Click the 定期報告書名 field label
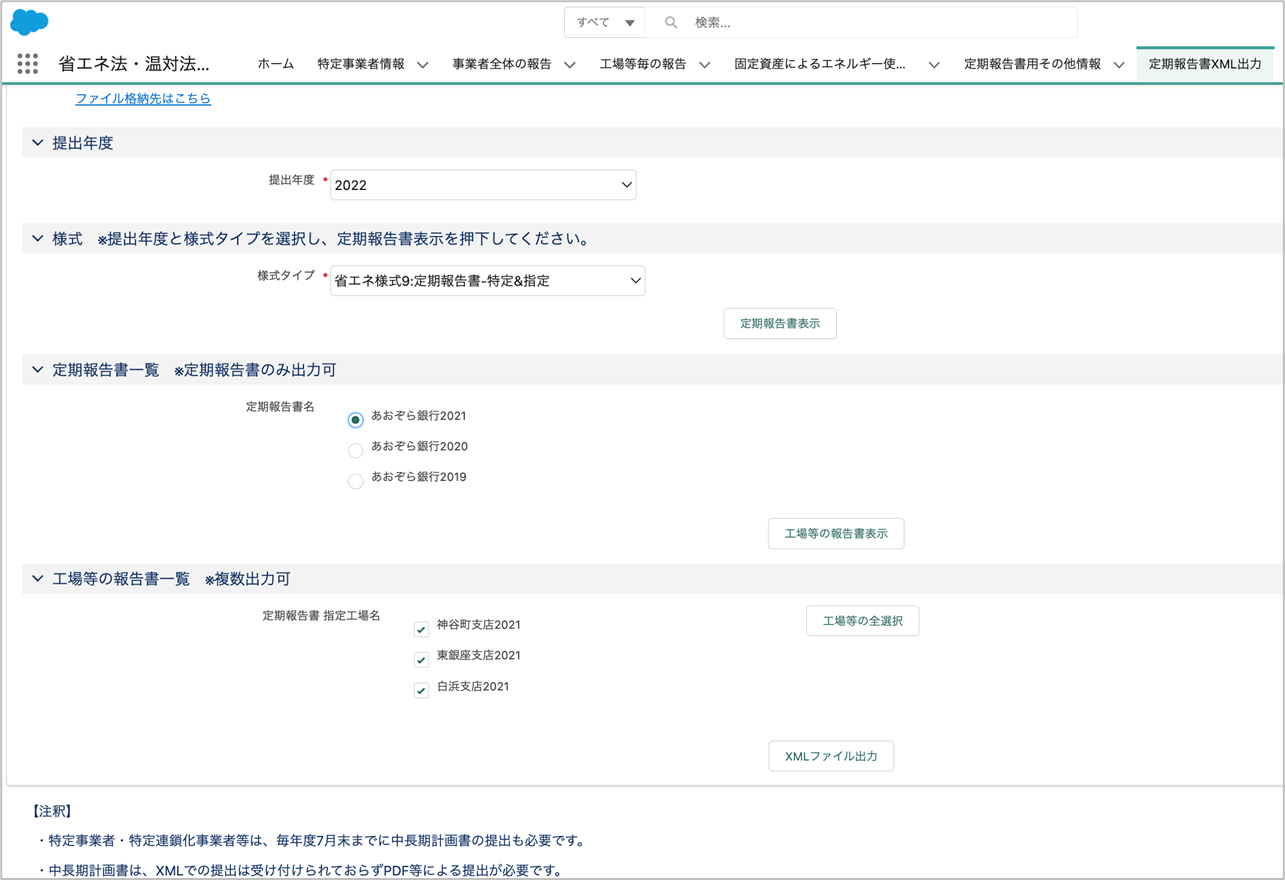Viewport: 1285px width, 880px height. click(x=280, y=407)
